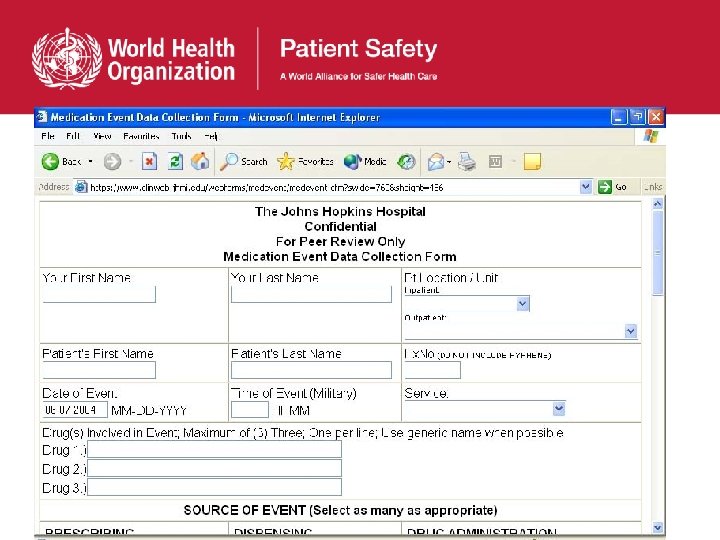
Task: Open the Inpatient location dropdown
Action: [467, 304]
